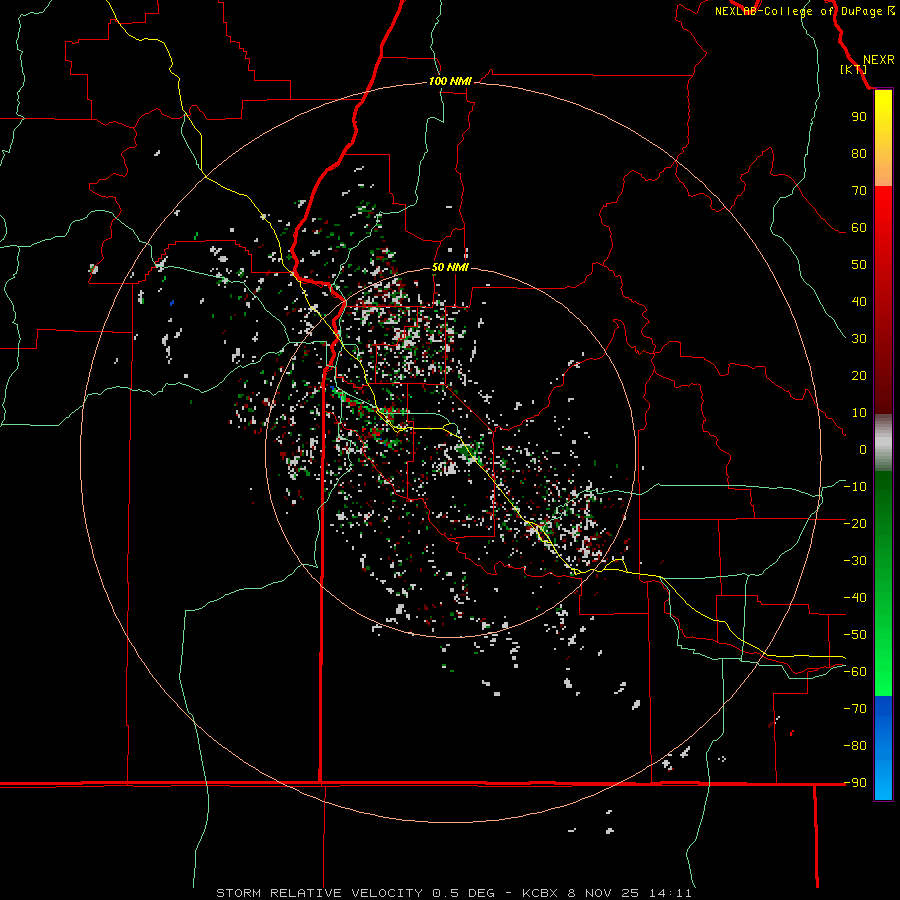Click the gray zero-velocity segment of color bar
900x900 pixels.
tap(883, 443)
